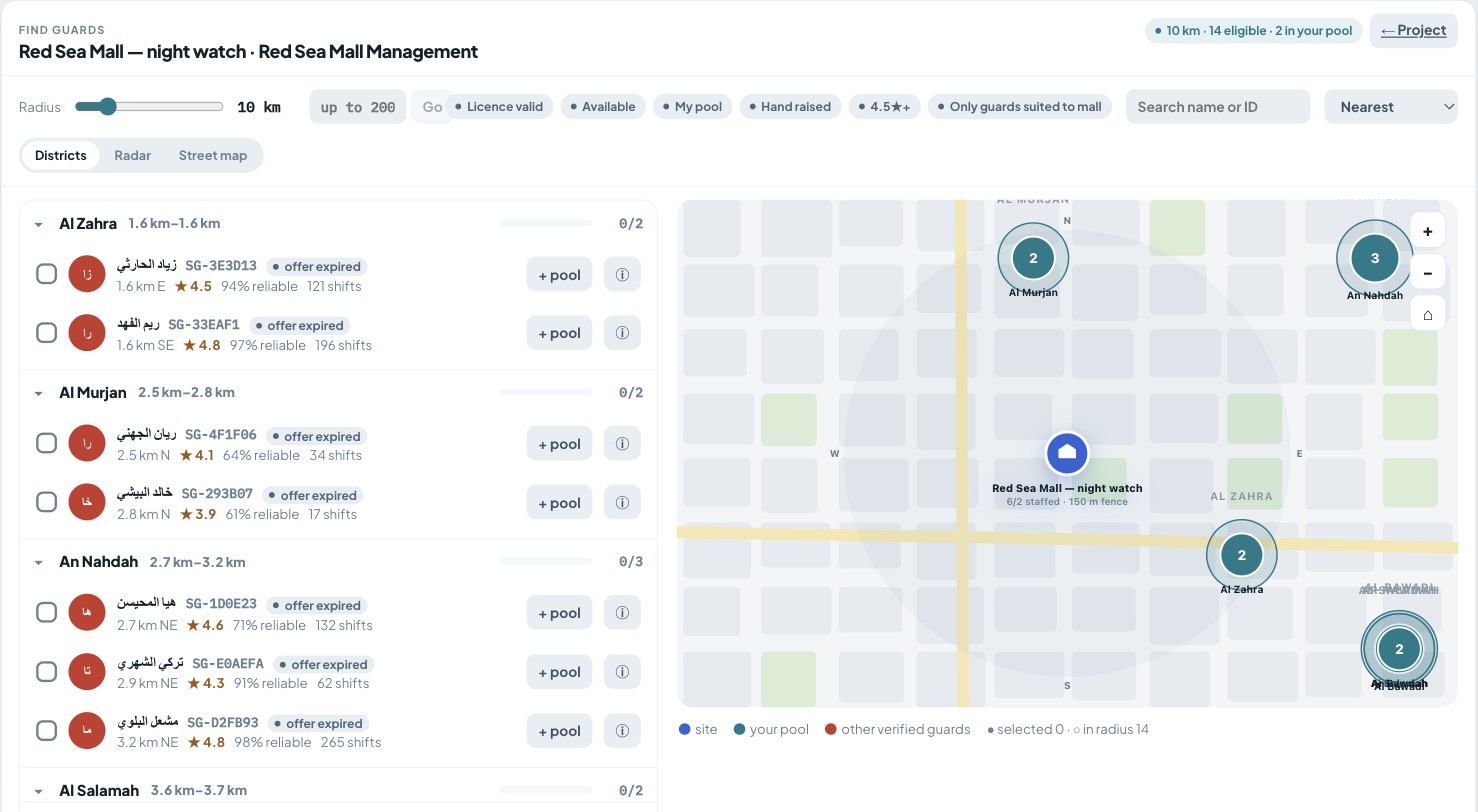
Task: Focus the Search name or ID field
Action: [x=1218, y=107]
